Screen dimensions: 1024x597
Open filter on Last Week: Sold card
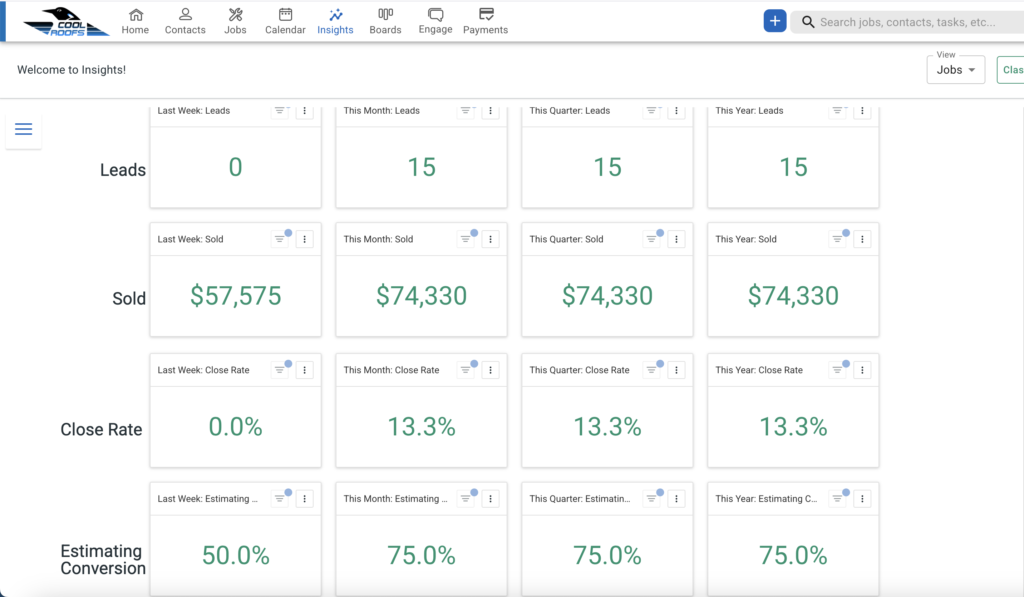pos(280,239)
